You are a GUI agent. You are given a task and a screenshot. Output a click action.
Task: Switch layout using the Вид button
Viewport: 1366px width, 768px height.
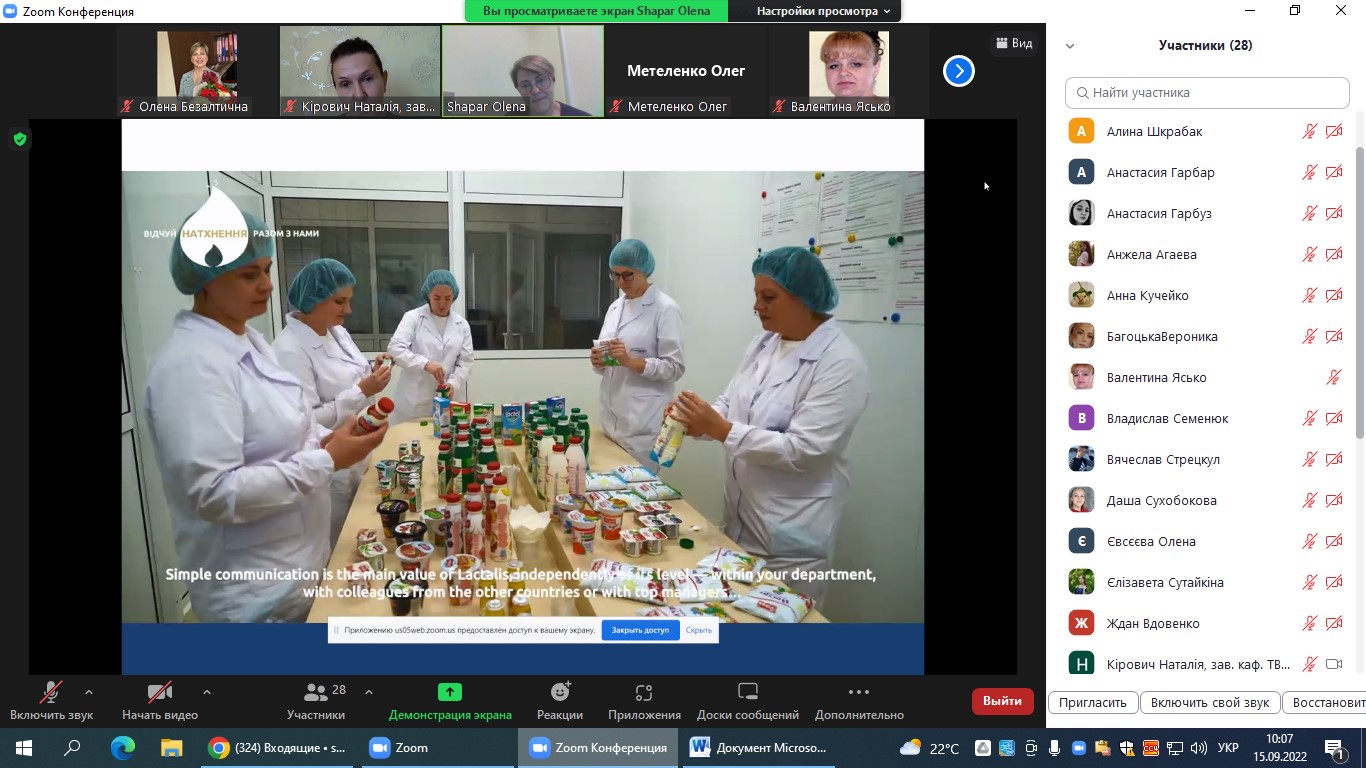click(x=1014, y=43)
